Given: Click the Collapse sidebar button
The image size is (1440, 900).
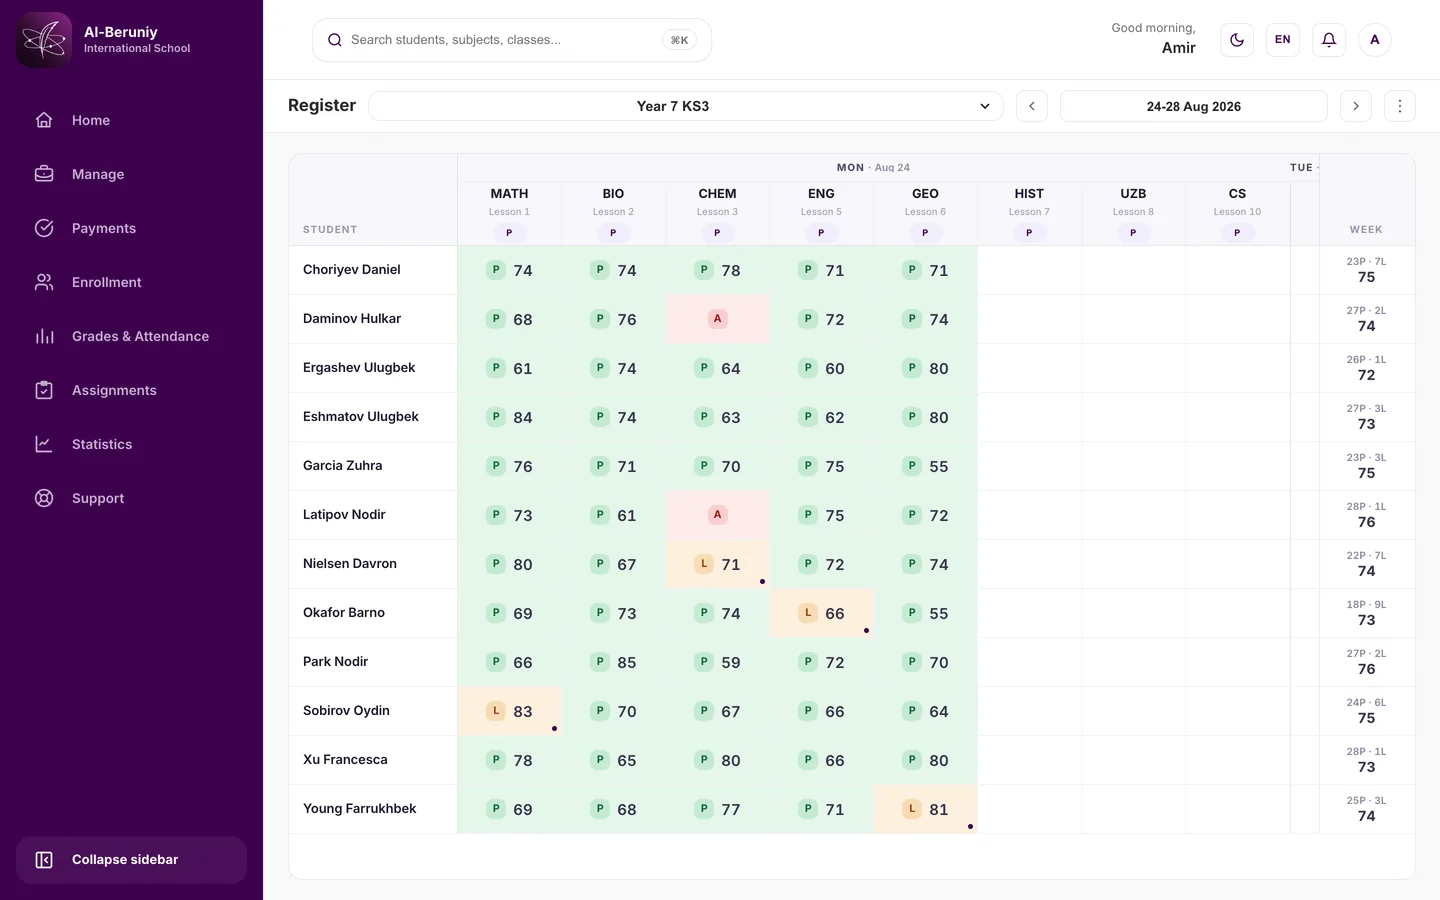Looking at the screenshot, I should (x=131, y=860).
